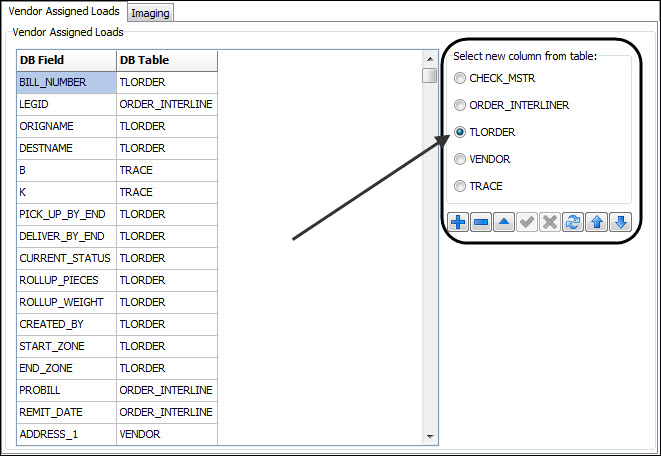Select the ROLLUP_WEIGHT field cell

click(x=67, y=302)
